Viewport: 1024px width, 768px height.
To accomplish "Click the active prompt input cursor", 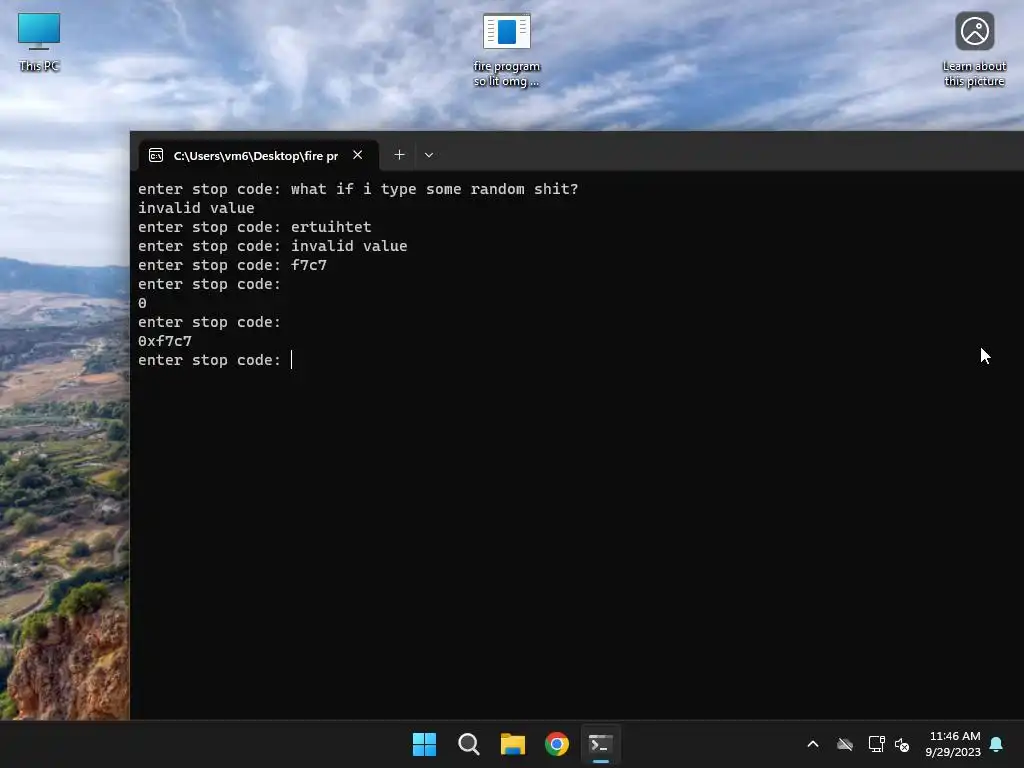I will tap(291, 360).
